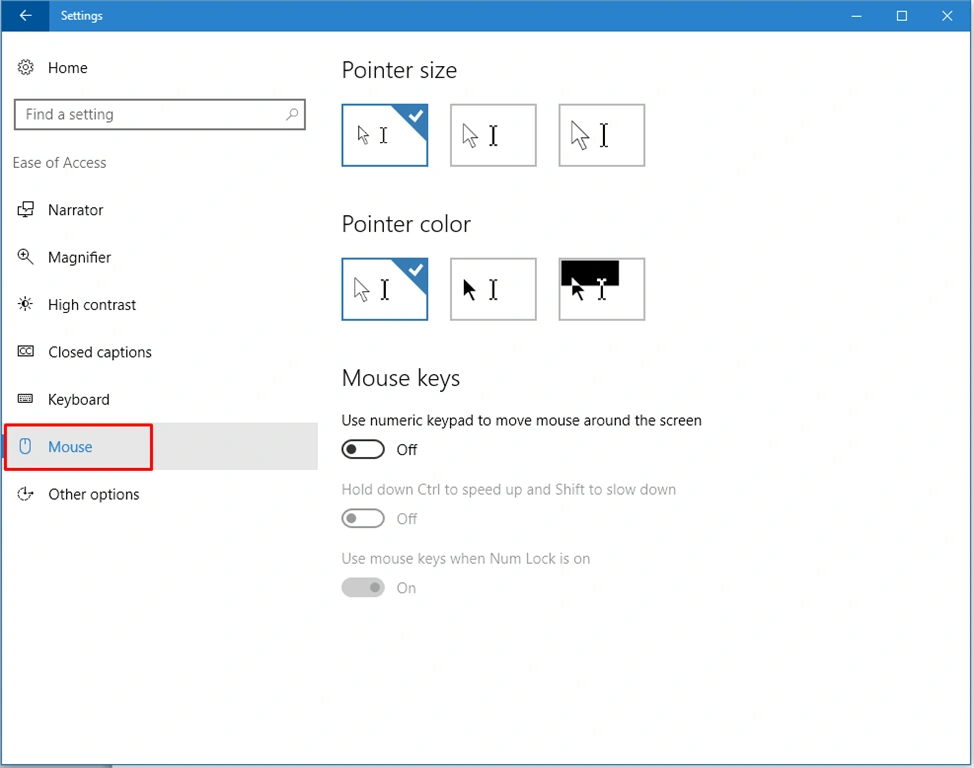Click the search magnifier icon in search box
Viewport: 974px width, 768px height.
291,114
